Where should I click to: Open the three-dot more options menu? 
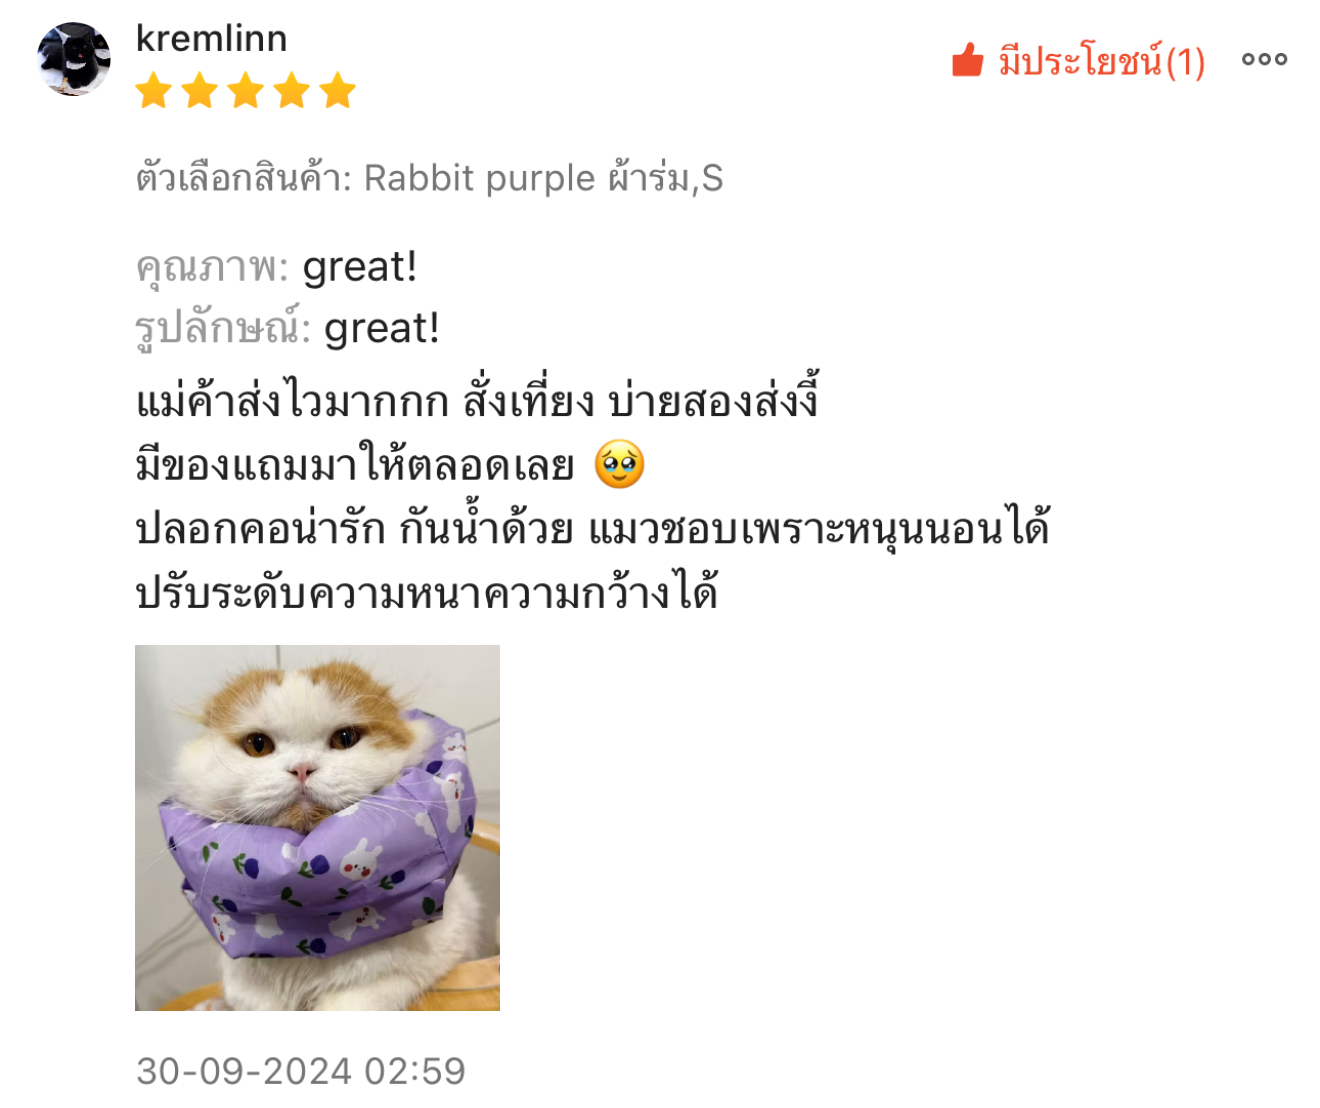coord(1264,59)
